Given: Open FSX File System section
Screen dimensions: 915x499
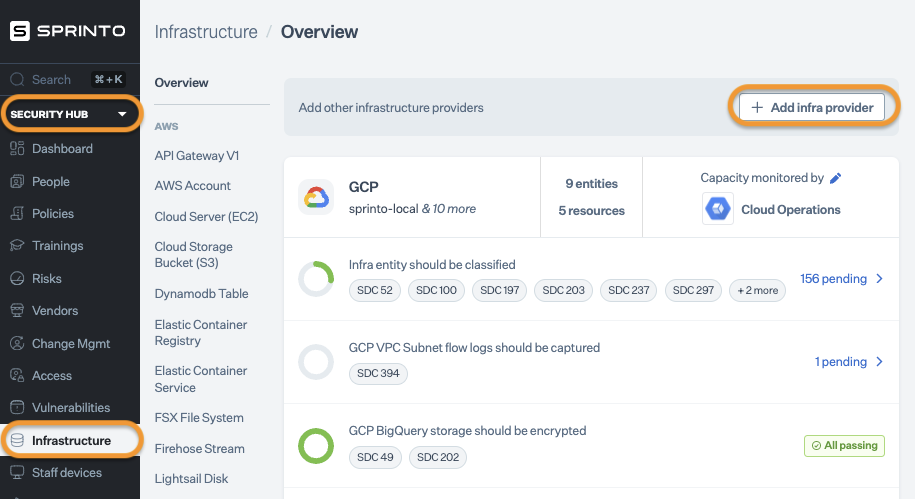Looking at the screenshot, I should [x=199, y=418].
